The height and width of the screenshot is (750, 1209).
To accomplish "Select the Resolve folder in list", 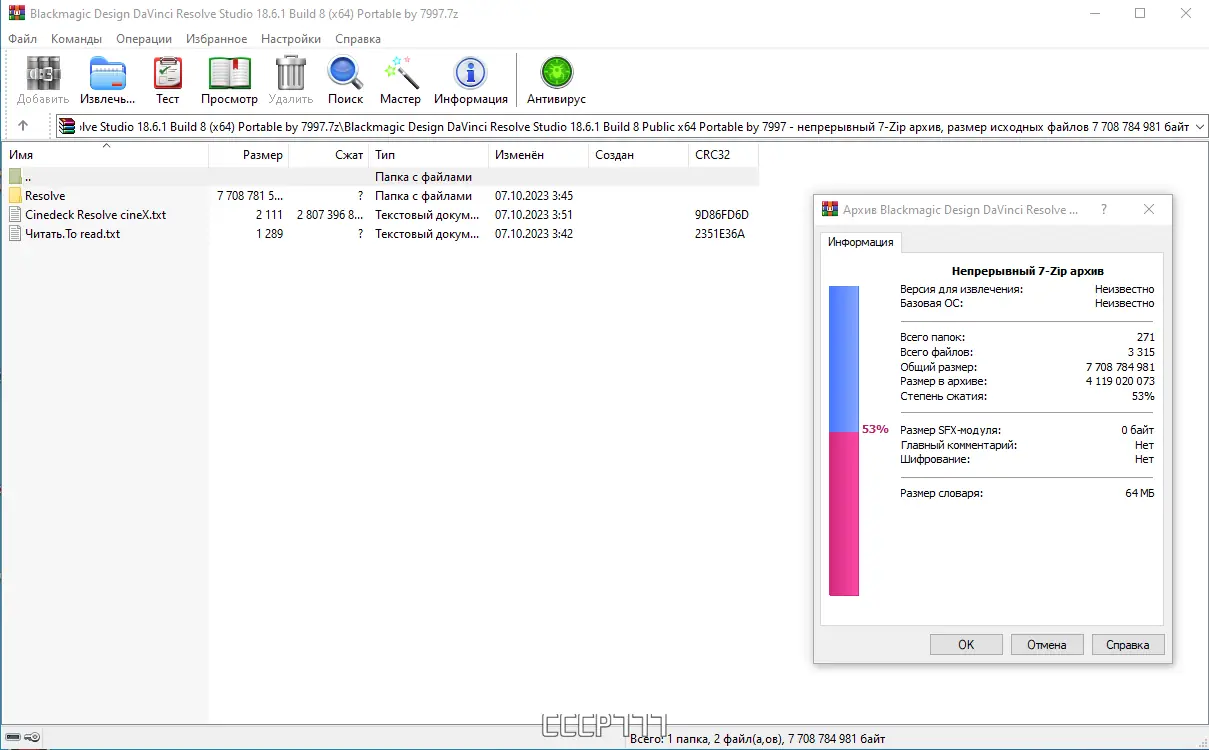I will click(45, 196).
